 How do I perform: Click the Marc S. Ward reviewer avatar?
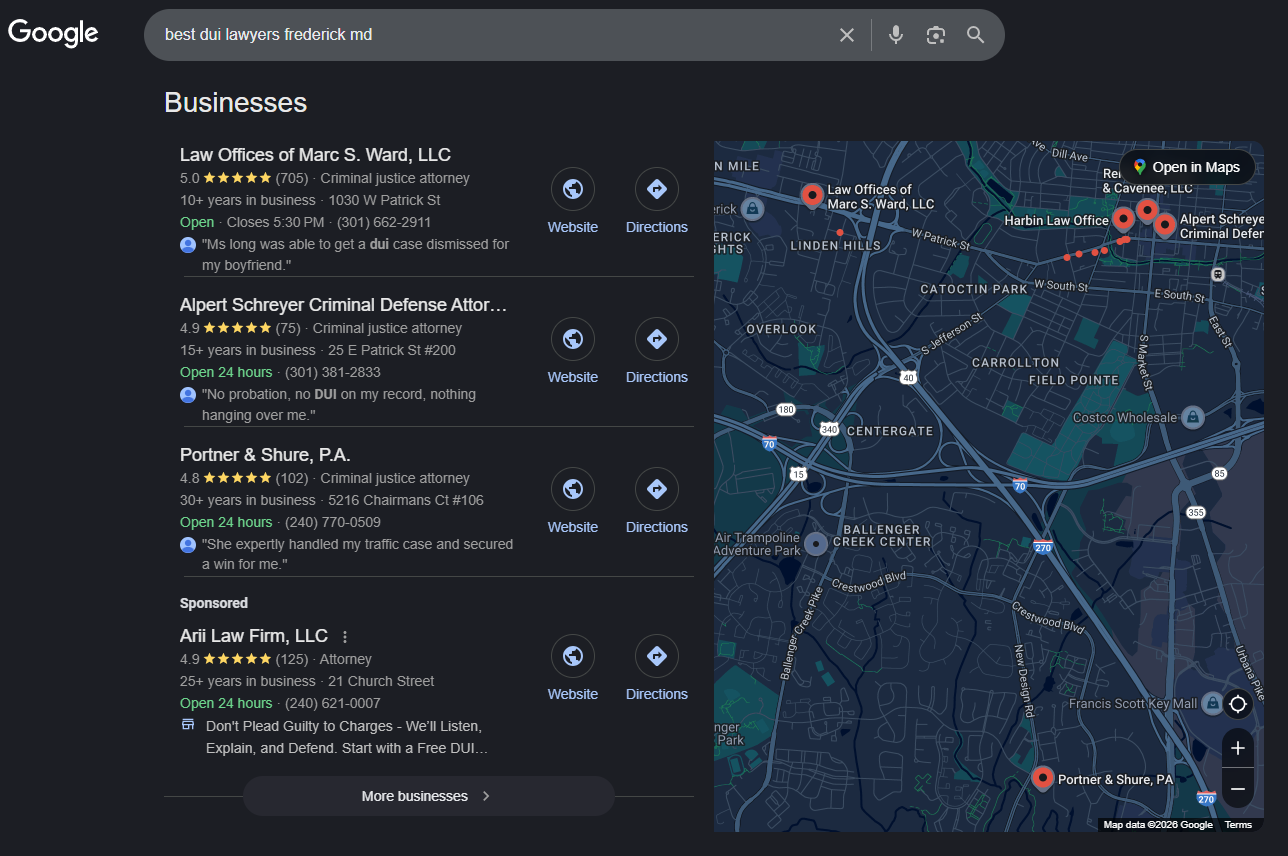tap(188, 245)
